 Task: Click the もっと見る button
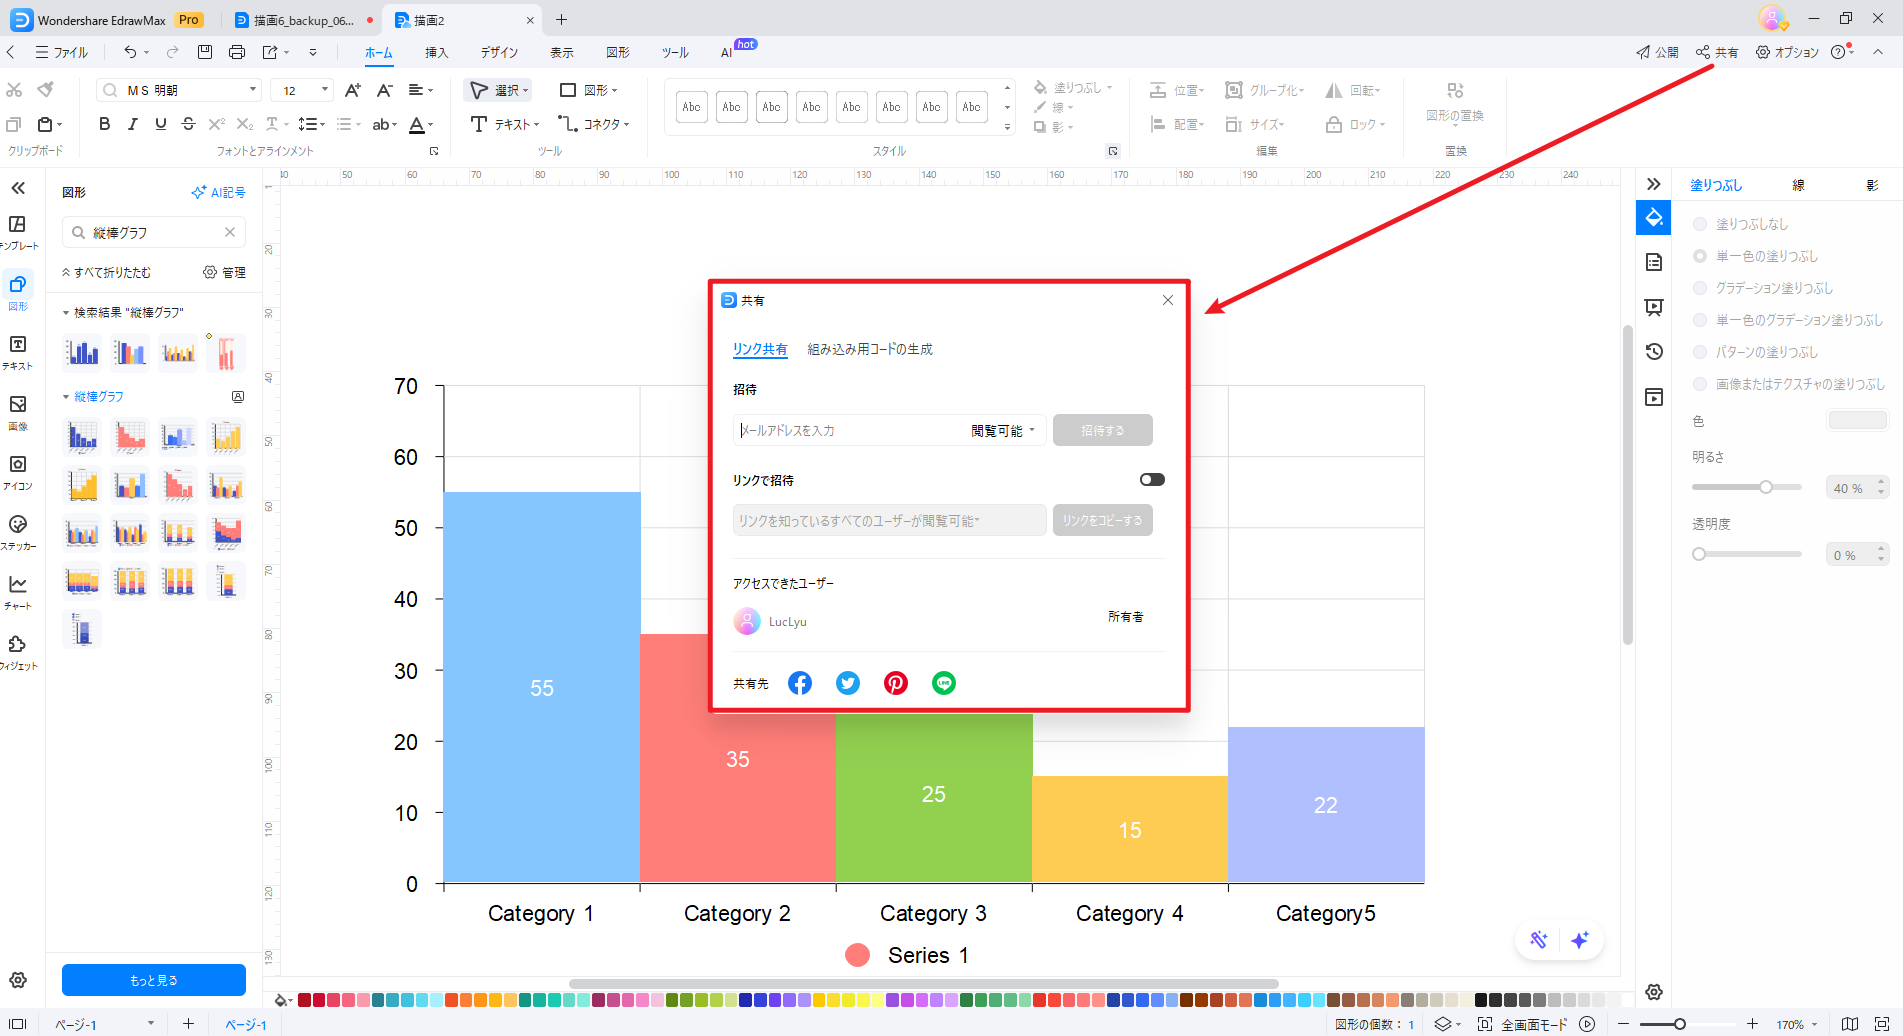[154, 980]
